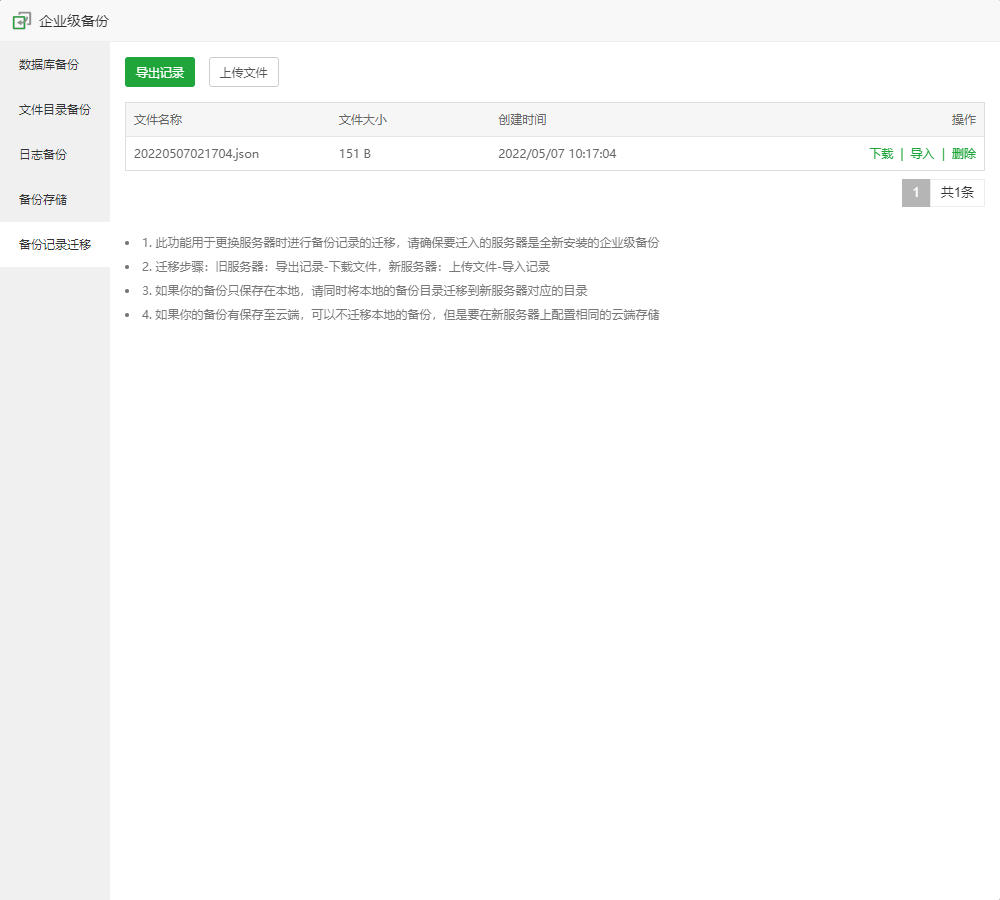Click the 2022/05/07 10:17:04 timestamp cell
Screen dimensions: 1000x900
tap(557, 154)
